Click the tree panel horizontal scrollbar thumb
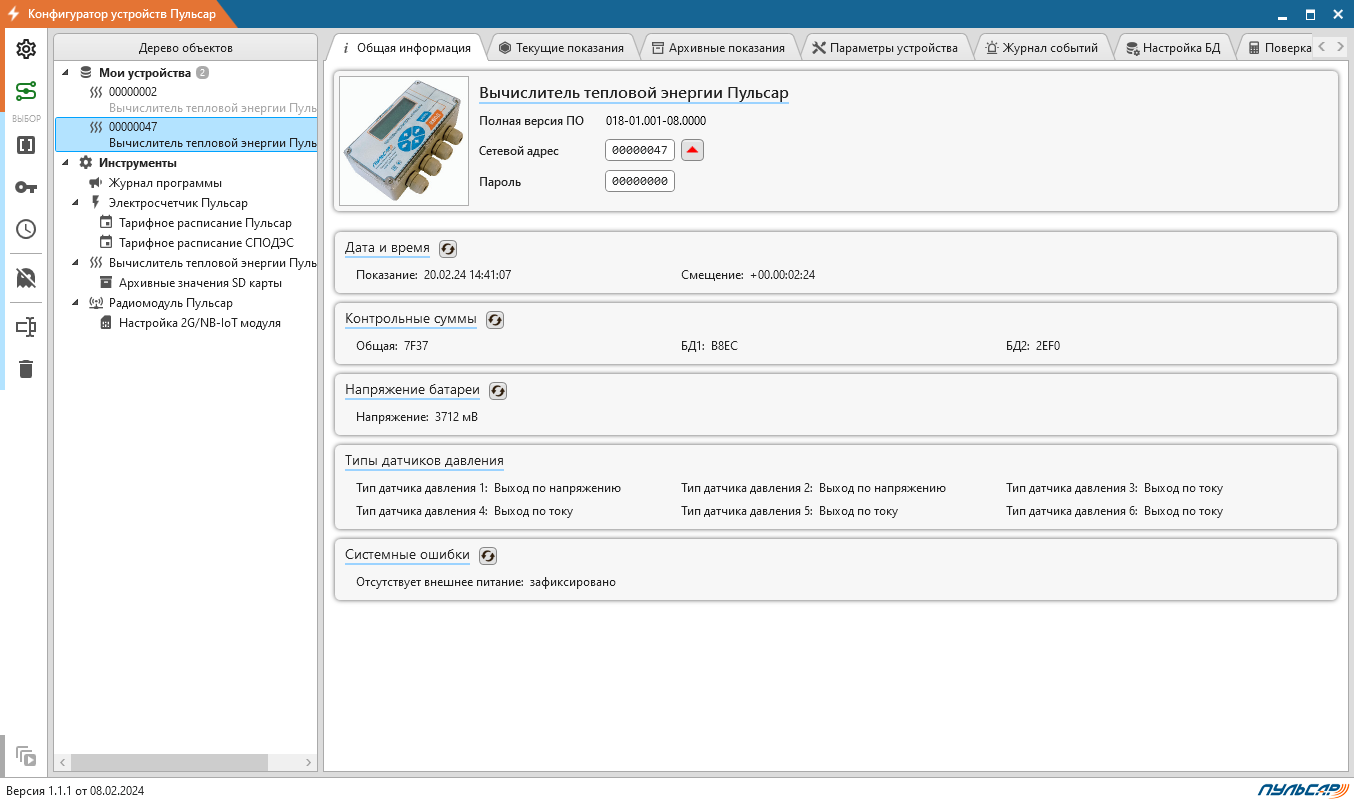This screenshot has height=803, width=1354. (168, 762)
